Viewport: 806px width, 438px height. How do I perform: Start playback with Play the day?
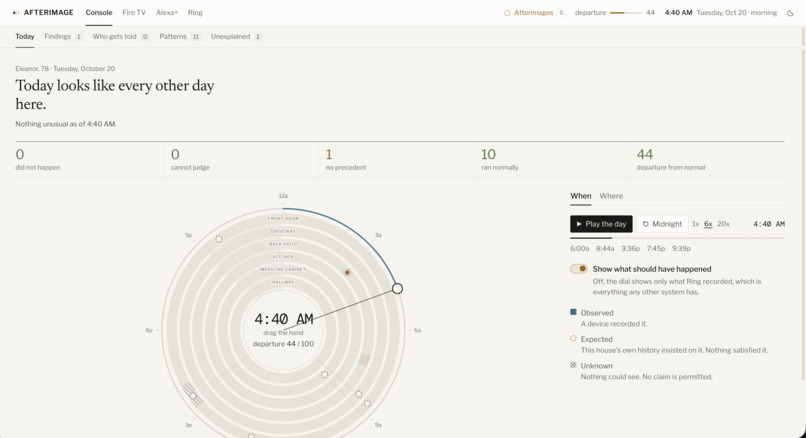601,224
